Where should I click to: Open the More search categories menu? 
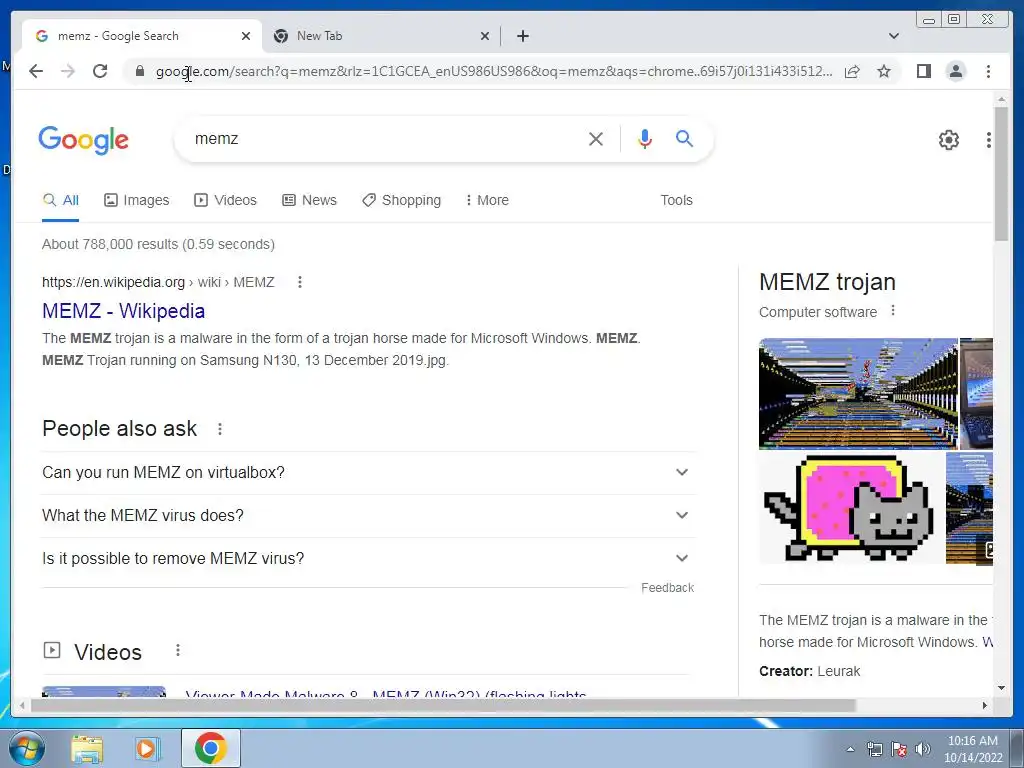[x=487, y=200]
